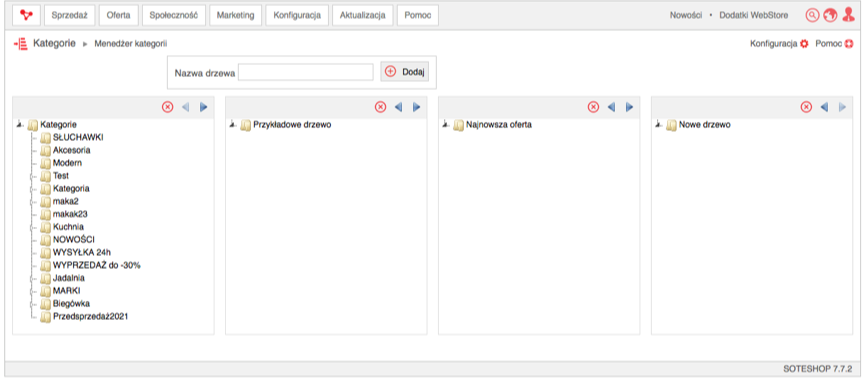Collapse the Kategorie root tree node
The width and height of the screenshot is (864, 380).
click(20, 125)
